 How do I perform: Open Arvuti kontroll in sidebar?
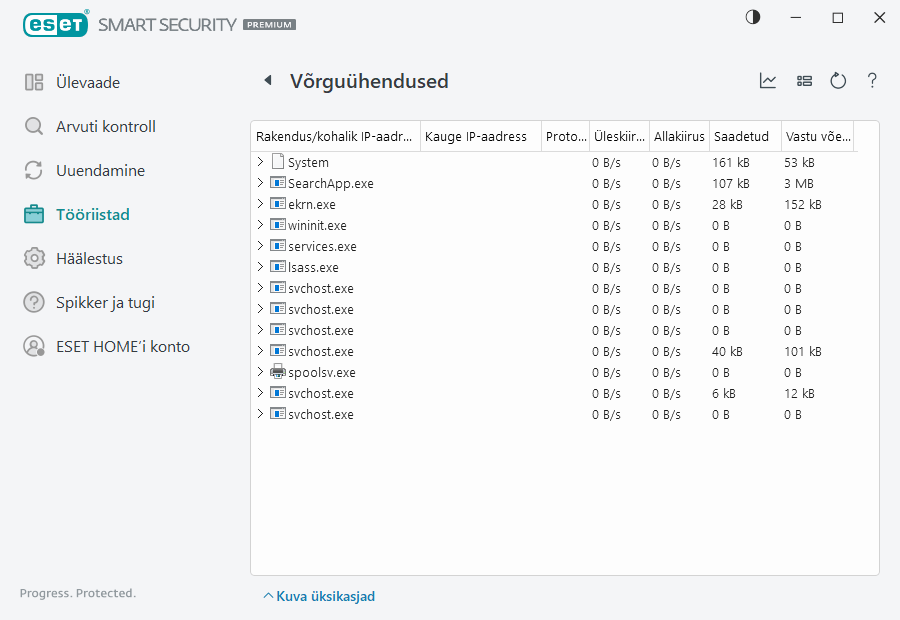pos(105,127)
